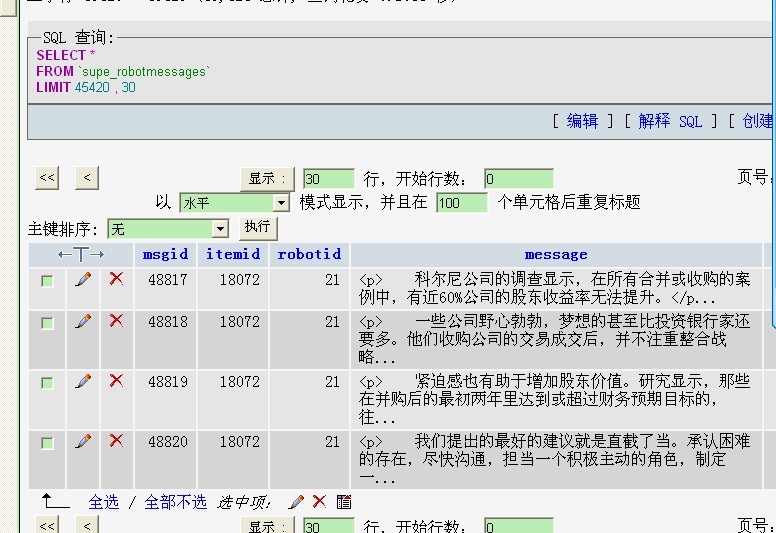
Task: Click bottom 开始行数 field showing 0
Action: point(519,526)
